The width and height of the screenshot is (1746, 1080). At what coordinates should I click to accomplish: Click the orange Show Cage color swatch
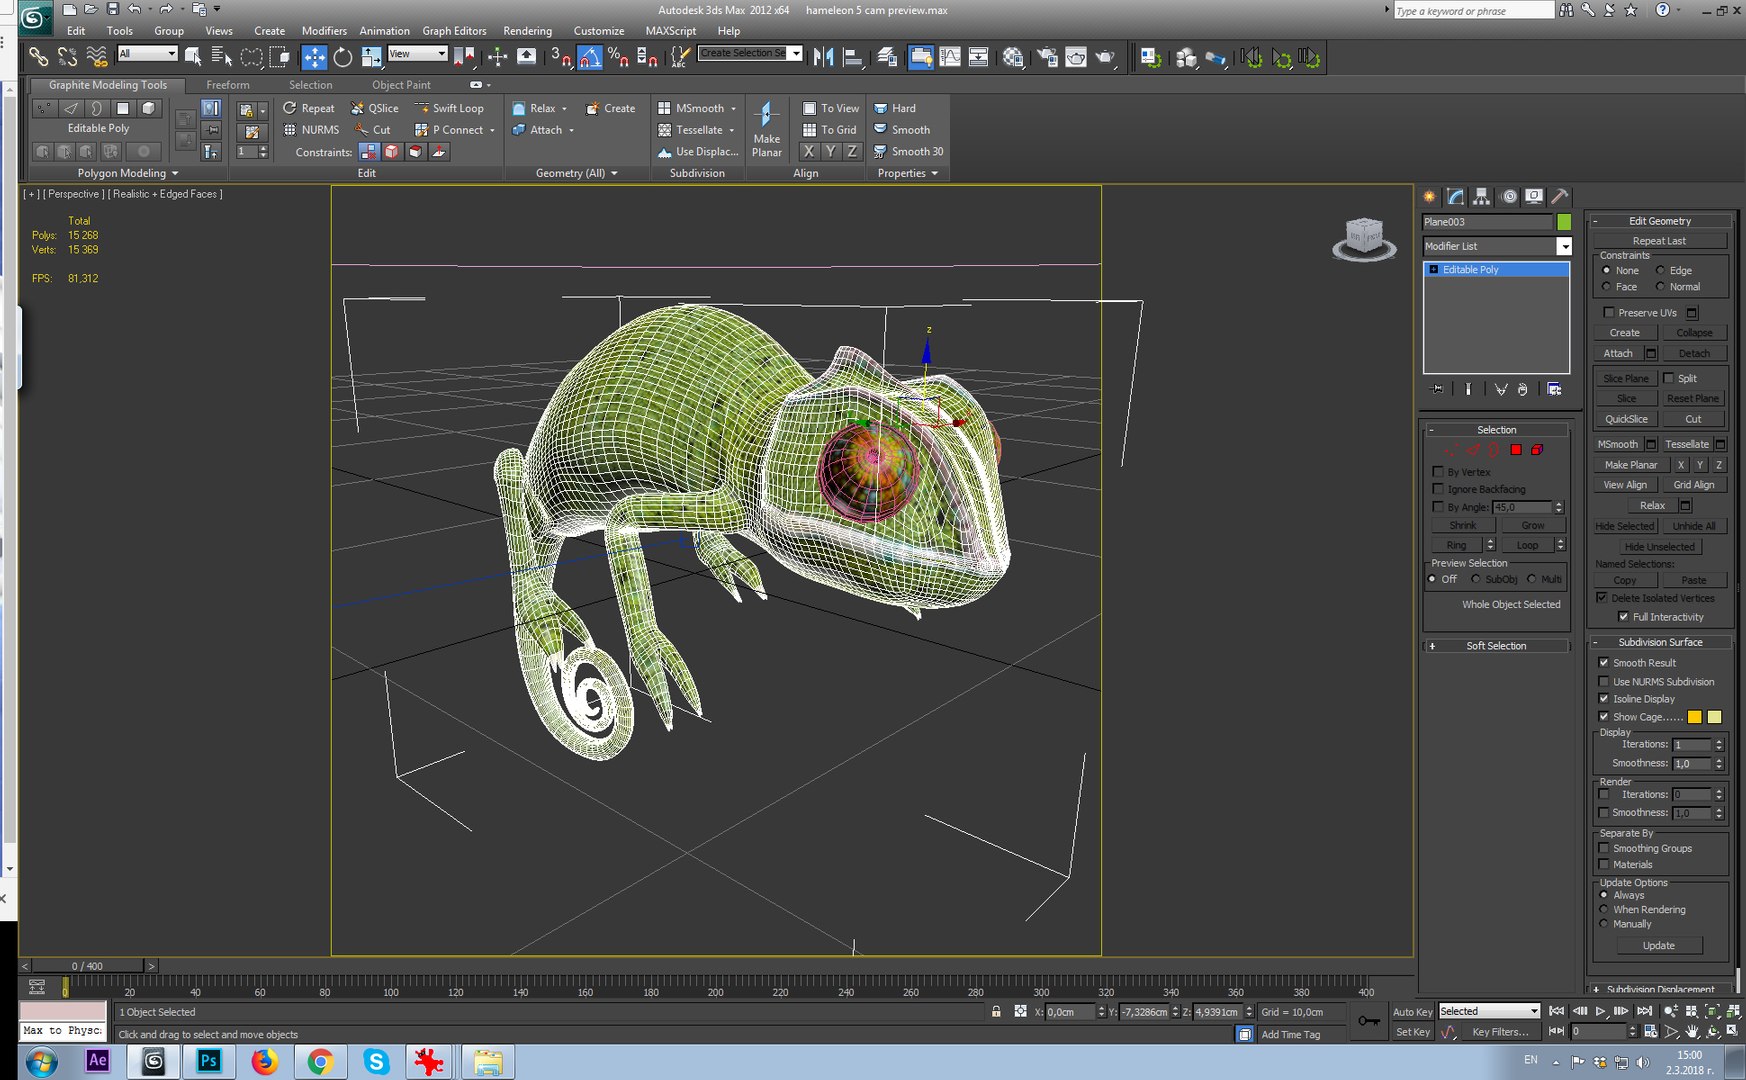tap(1695, 717)
